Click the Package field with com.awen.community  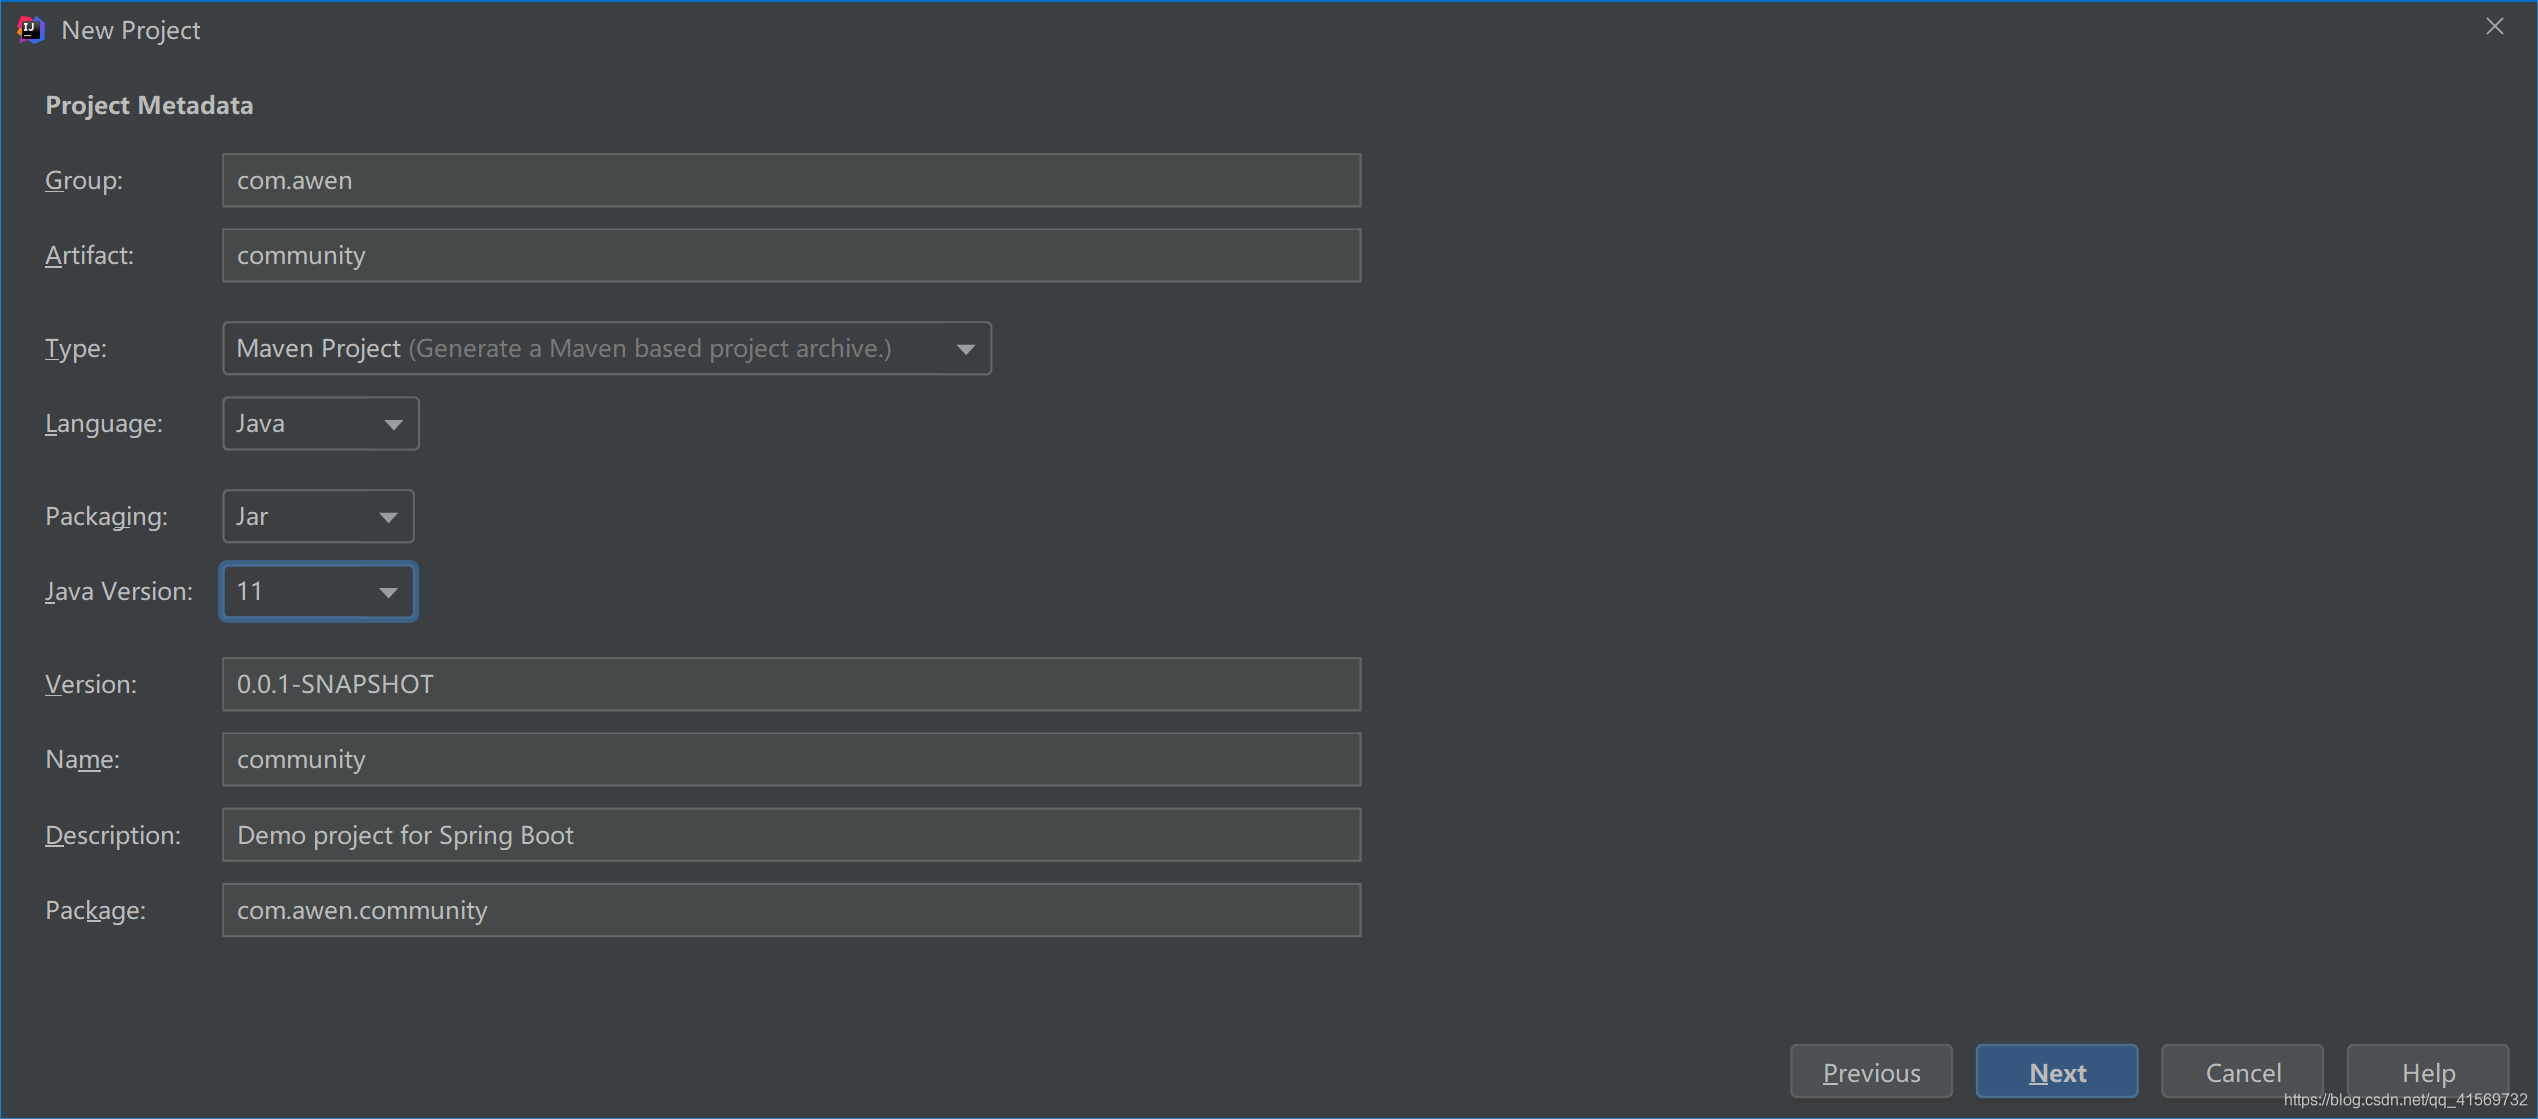791,910
